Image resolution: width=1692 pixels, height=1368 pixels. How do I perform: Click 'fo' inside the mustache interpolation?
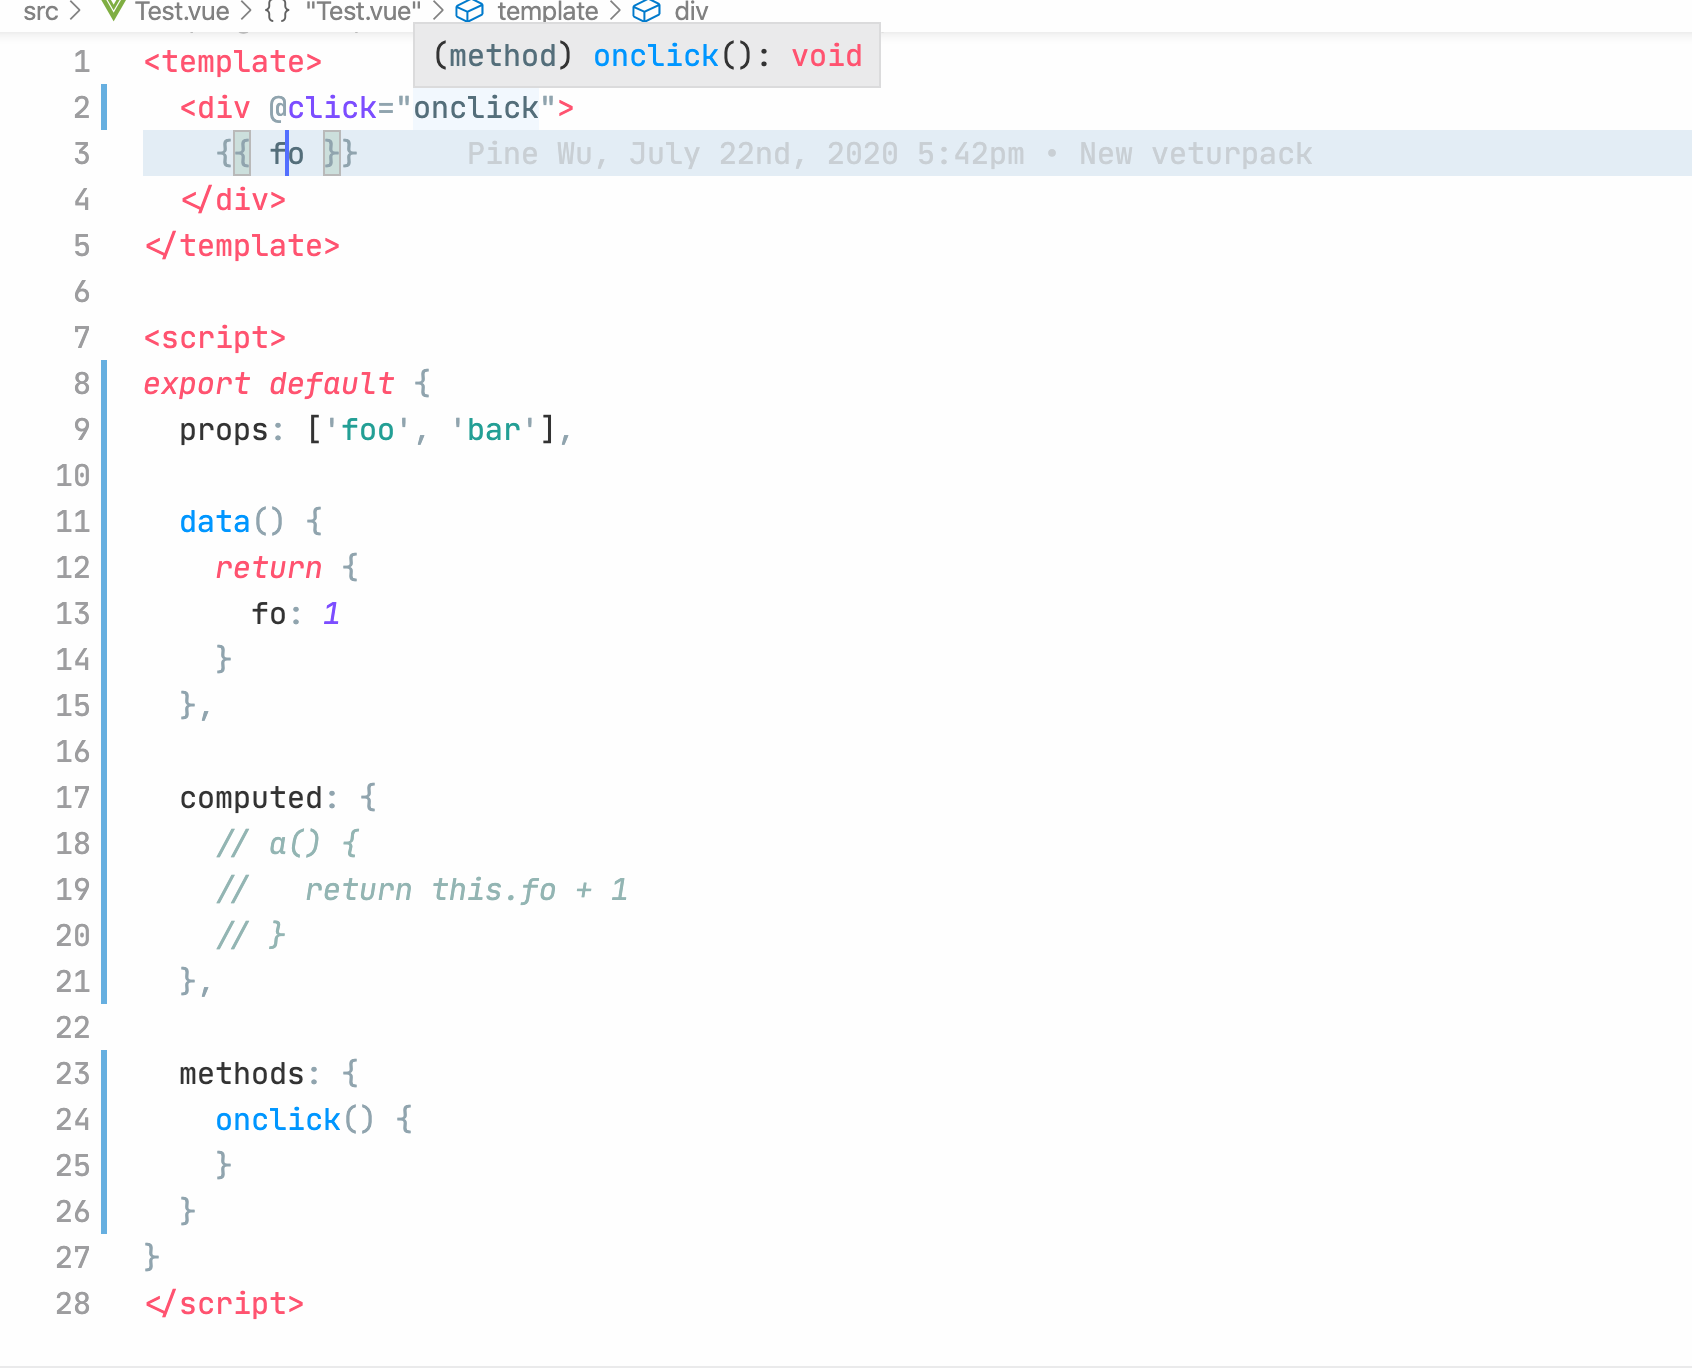tap(287, 154)
